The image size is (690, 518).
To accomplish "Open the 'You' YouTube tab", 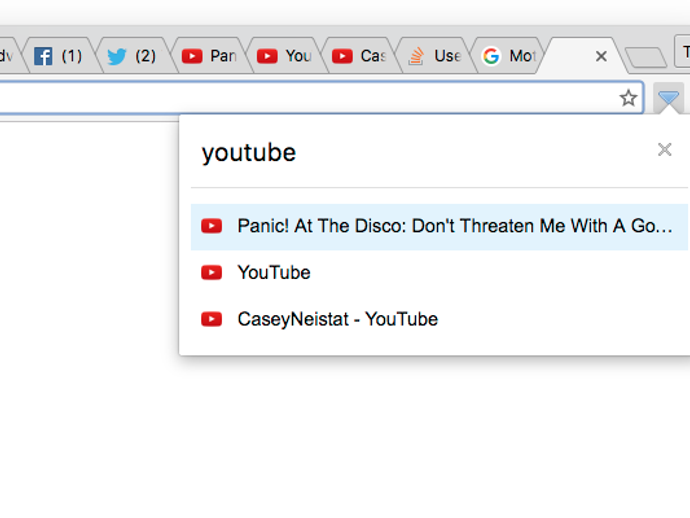I will click(x=284, y=56).
